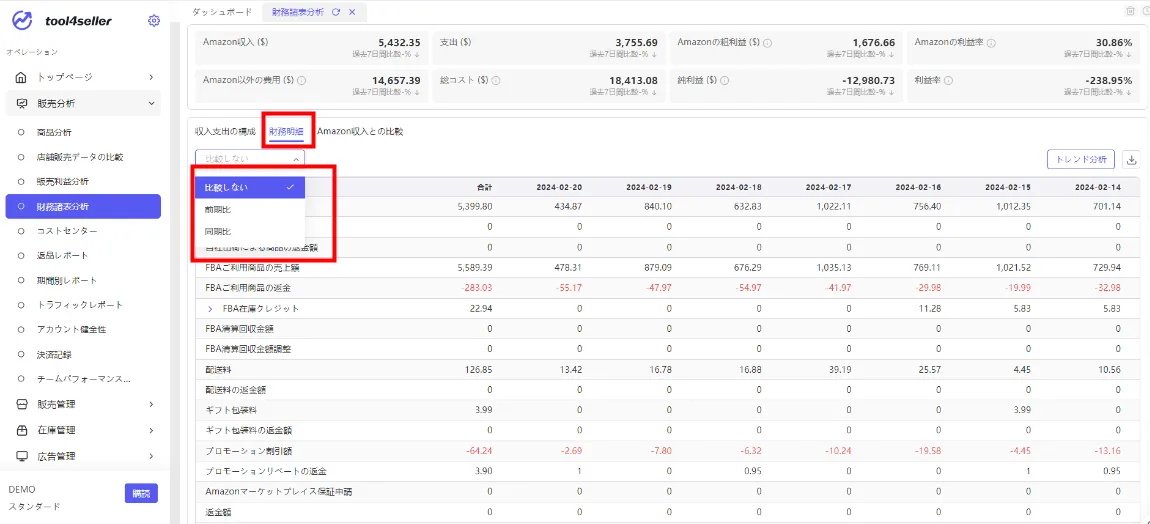Refresh the 財務諸表分析 tab with the reload icon
Image resolution: width=1150 pixels, height=524 pixels.
[336, 12]
